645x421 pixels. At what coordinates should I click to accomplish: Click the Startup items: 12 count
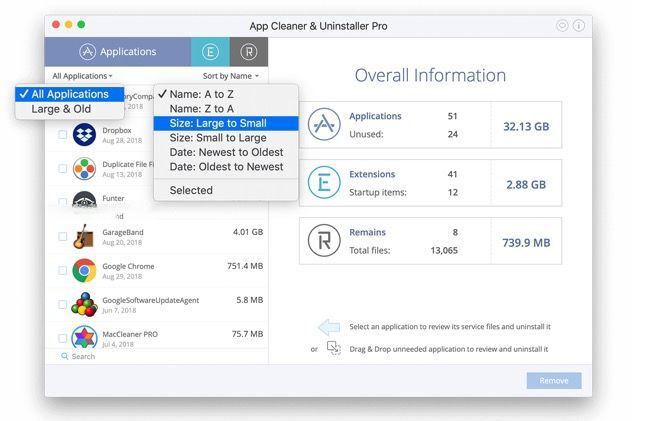point(452,192)
